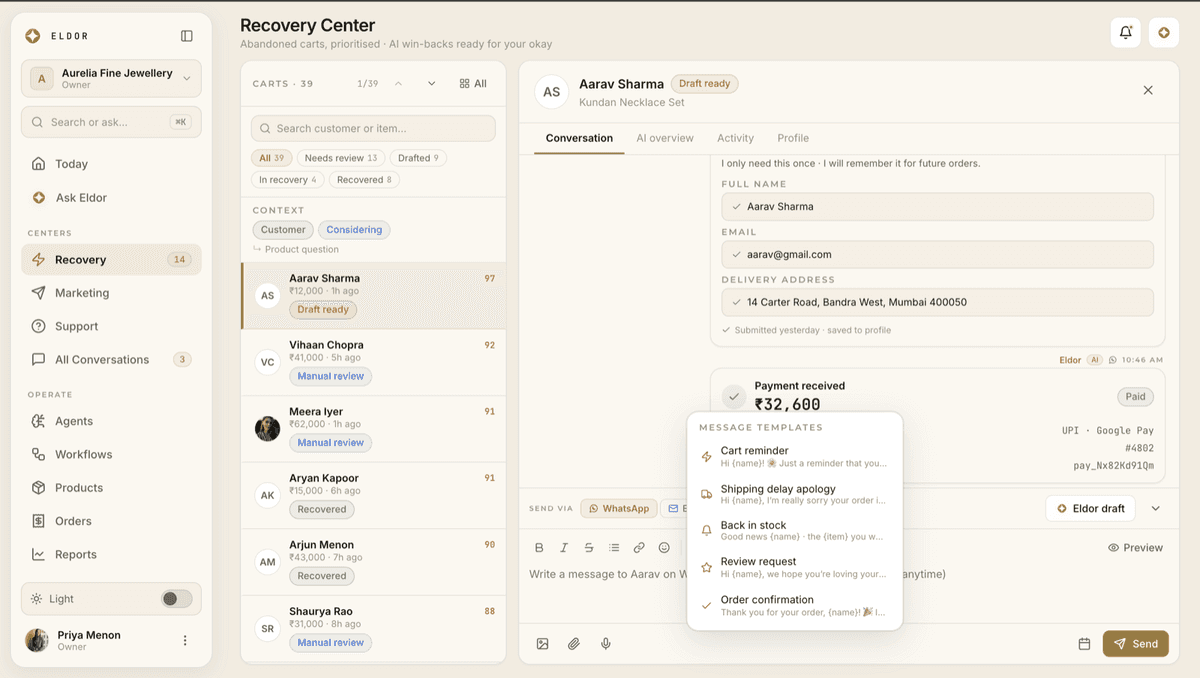1200x678 pixels.
Task: Select Recovery center in sidebar
Action: (x=111, y=260)
